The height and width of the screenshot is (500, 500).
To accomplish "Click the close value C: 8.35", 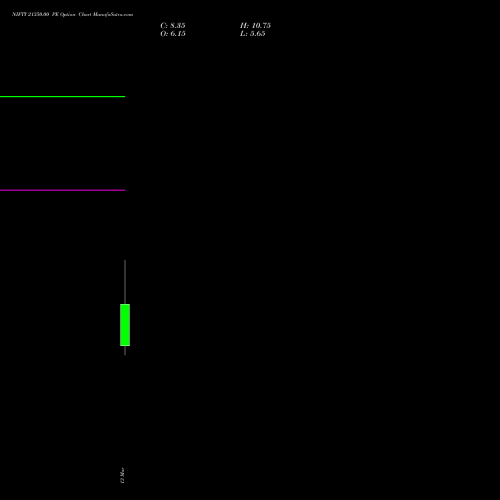I will click(173, 26).
